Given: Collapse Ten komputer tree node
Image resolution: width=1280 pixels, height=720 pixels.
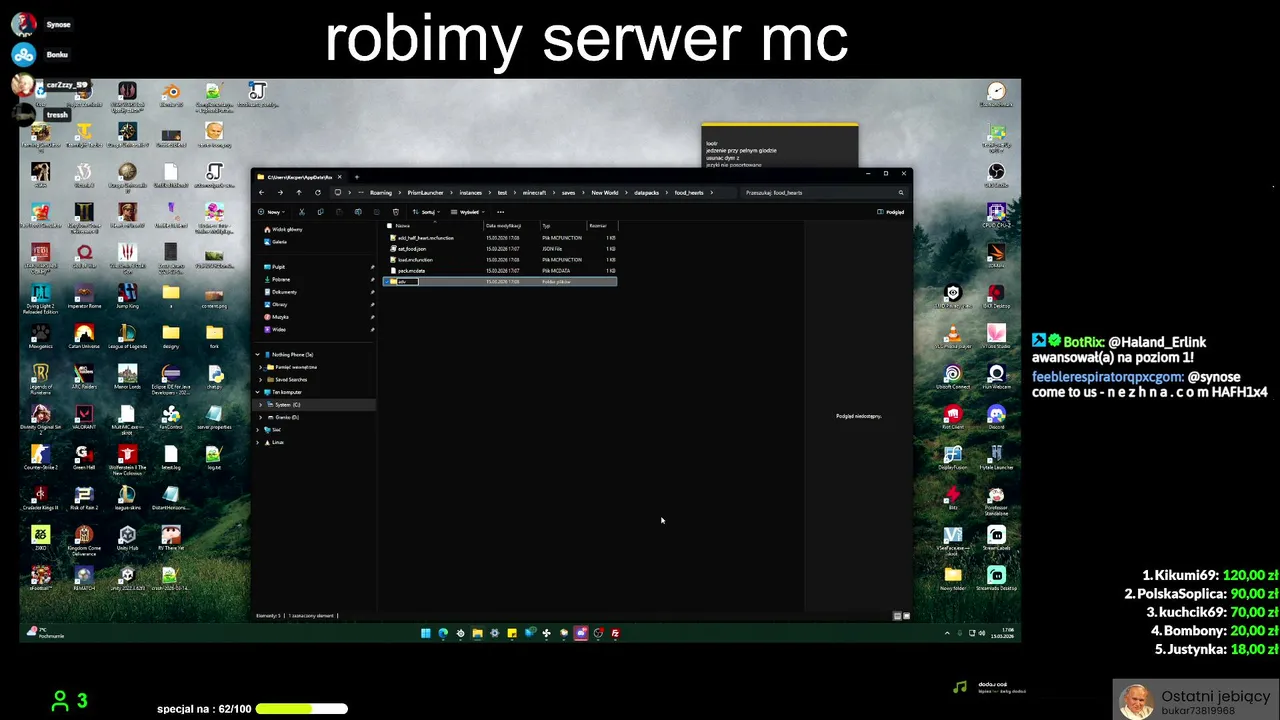Looking at the screenshot, I should tap(258, 392).
